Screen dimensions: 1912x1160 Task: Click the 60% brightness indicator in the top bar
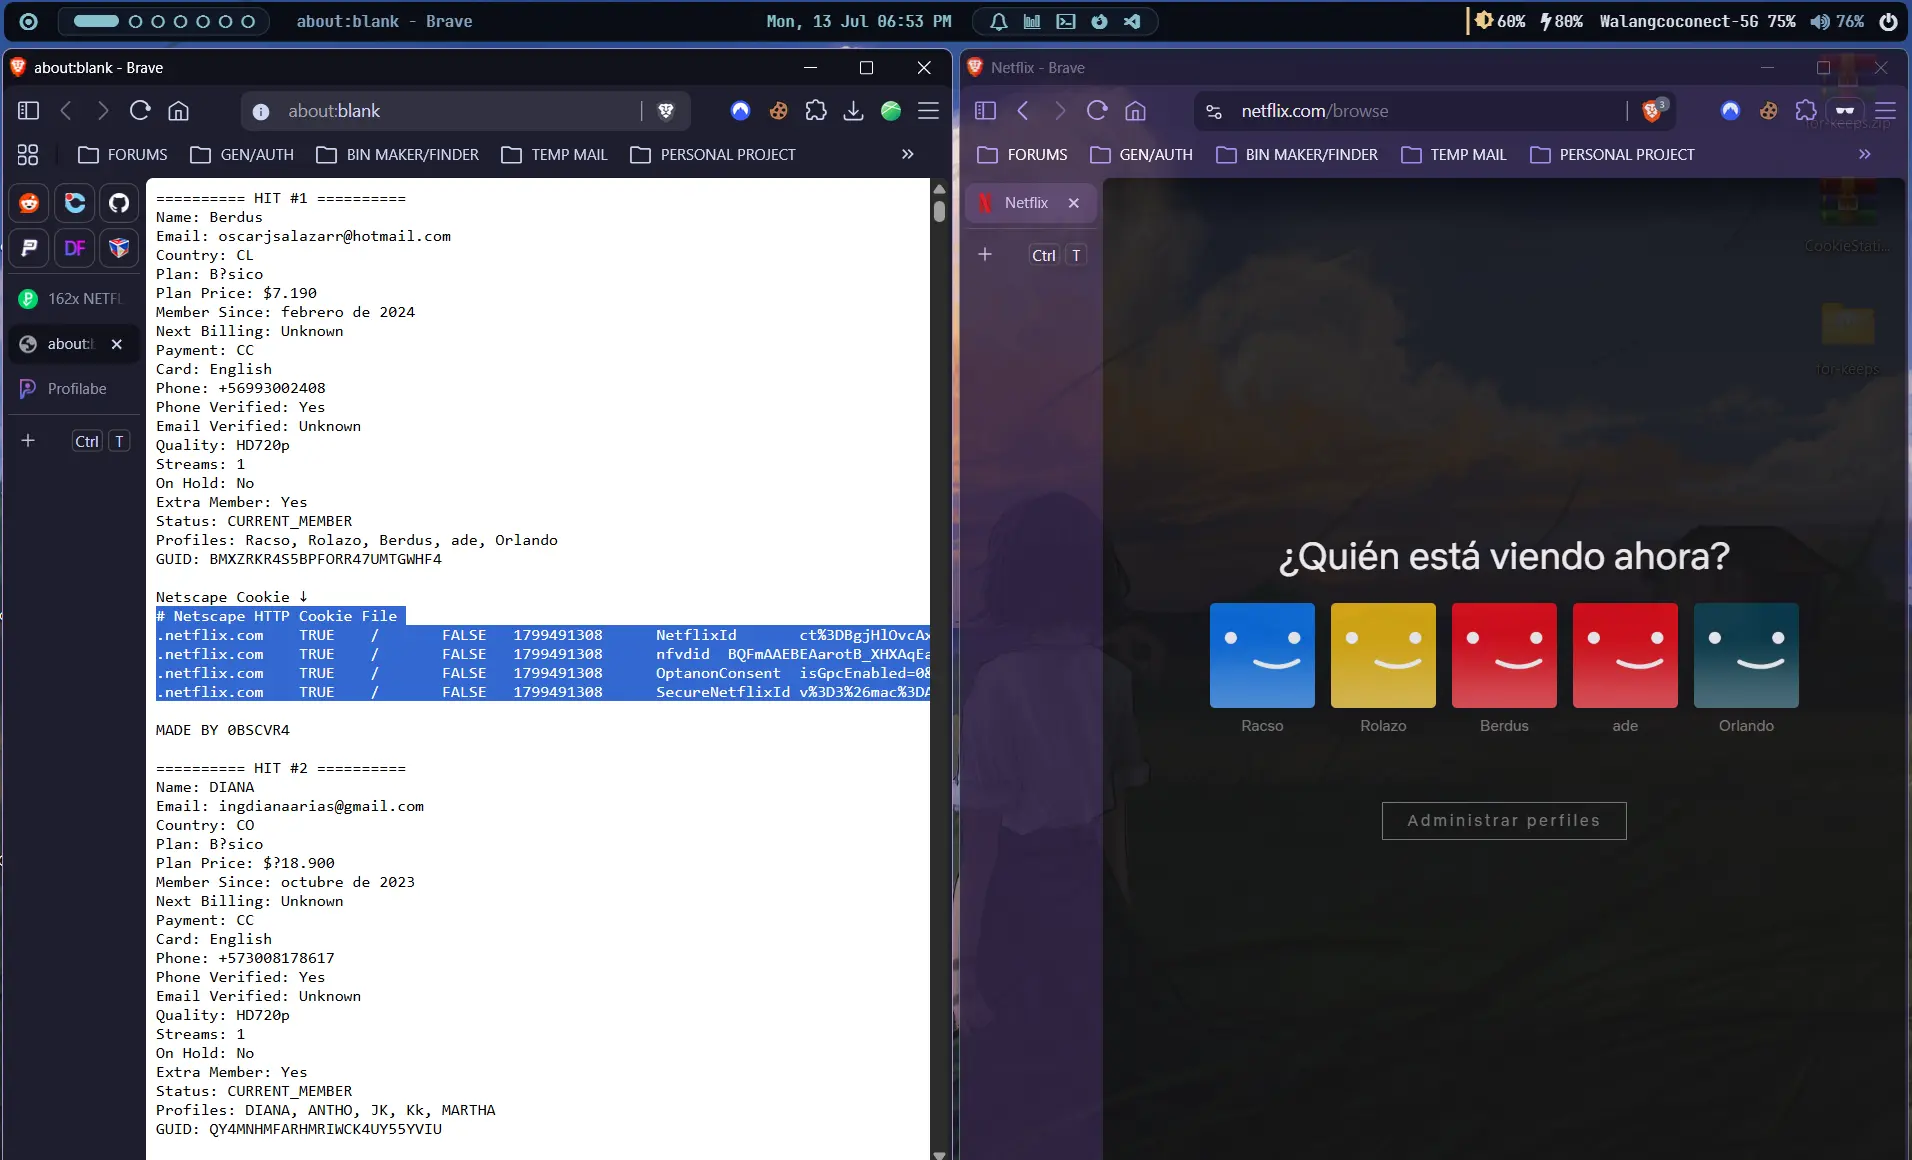coord(1500,21)
